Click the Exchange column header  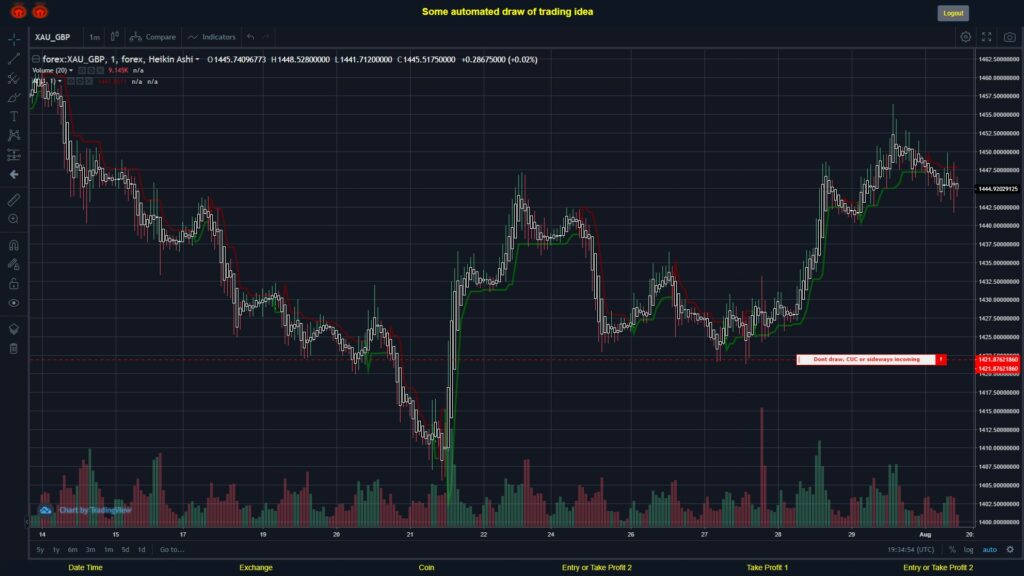255,568
